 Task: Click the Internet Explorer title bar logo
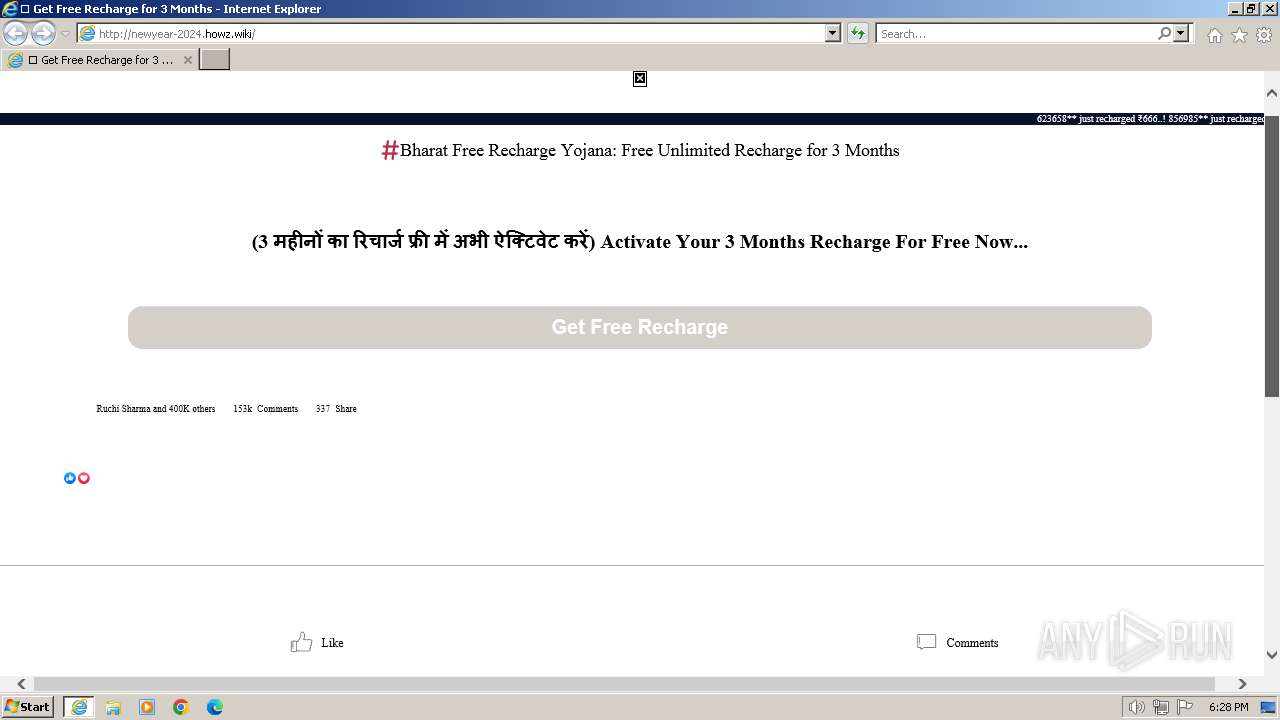tap(10, 9)
